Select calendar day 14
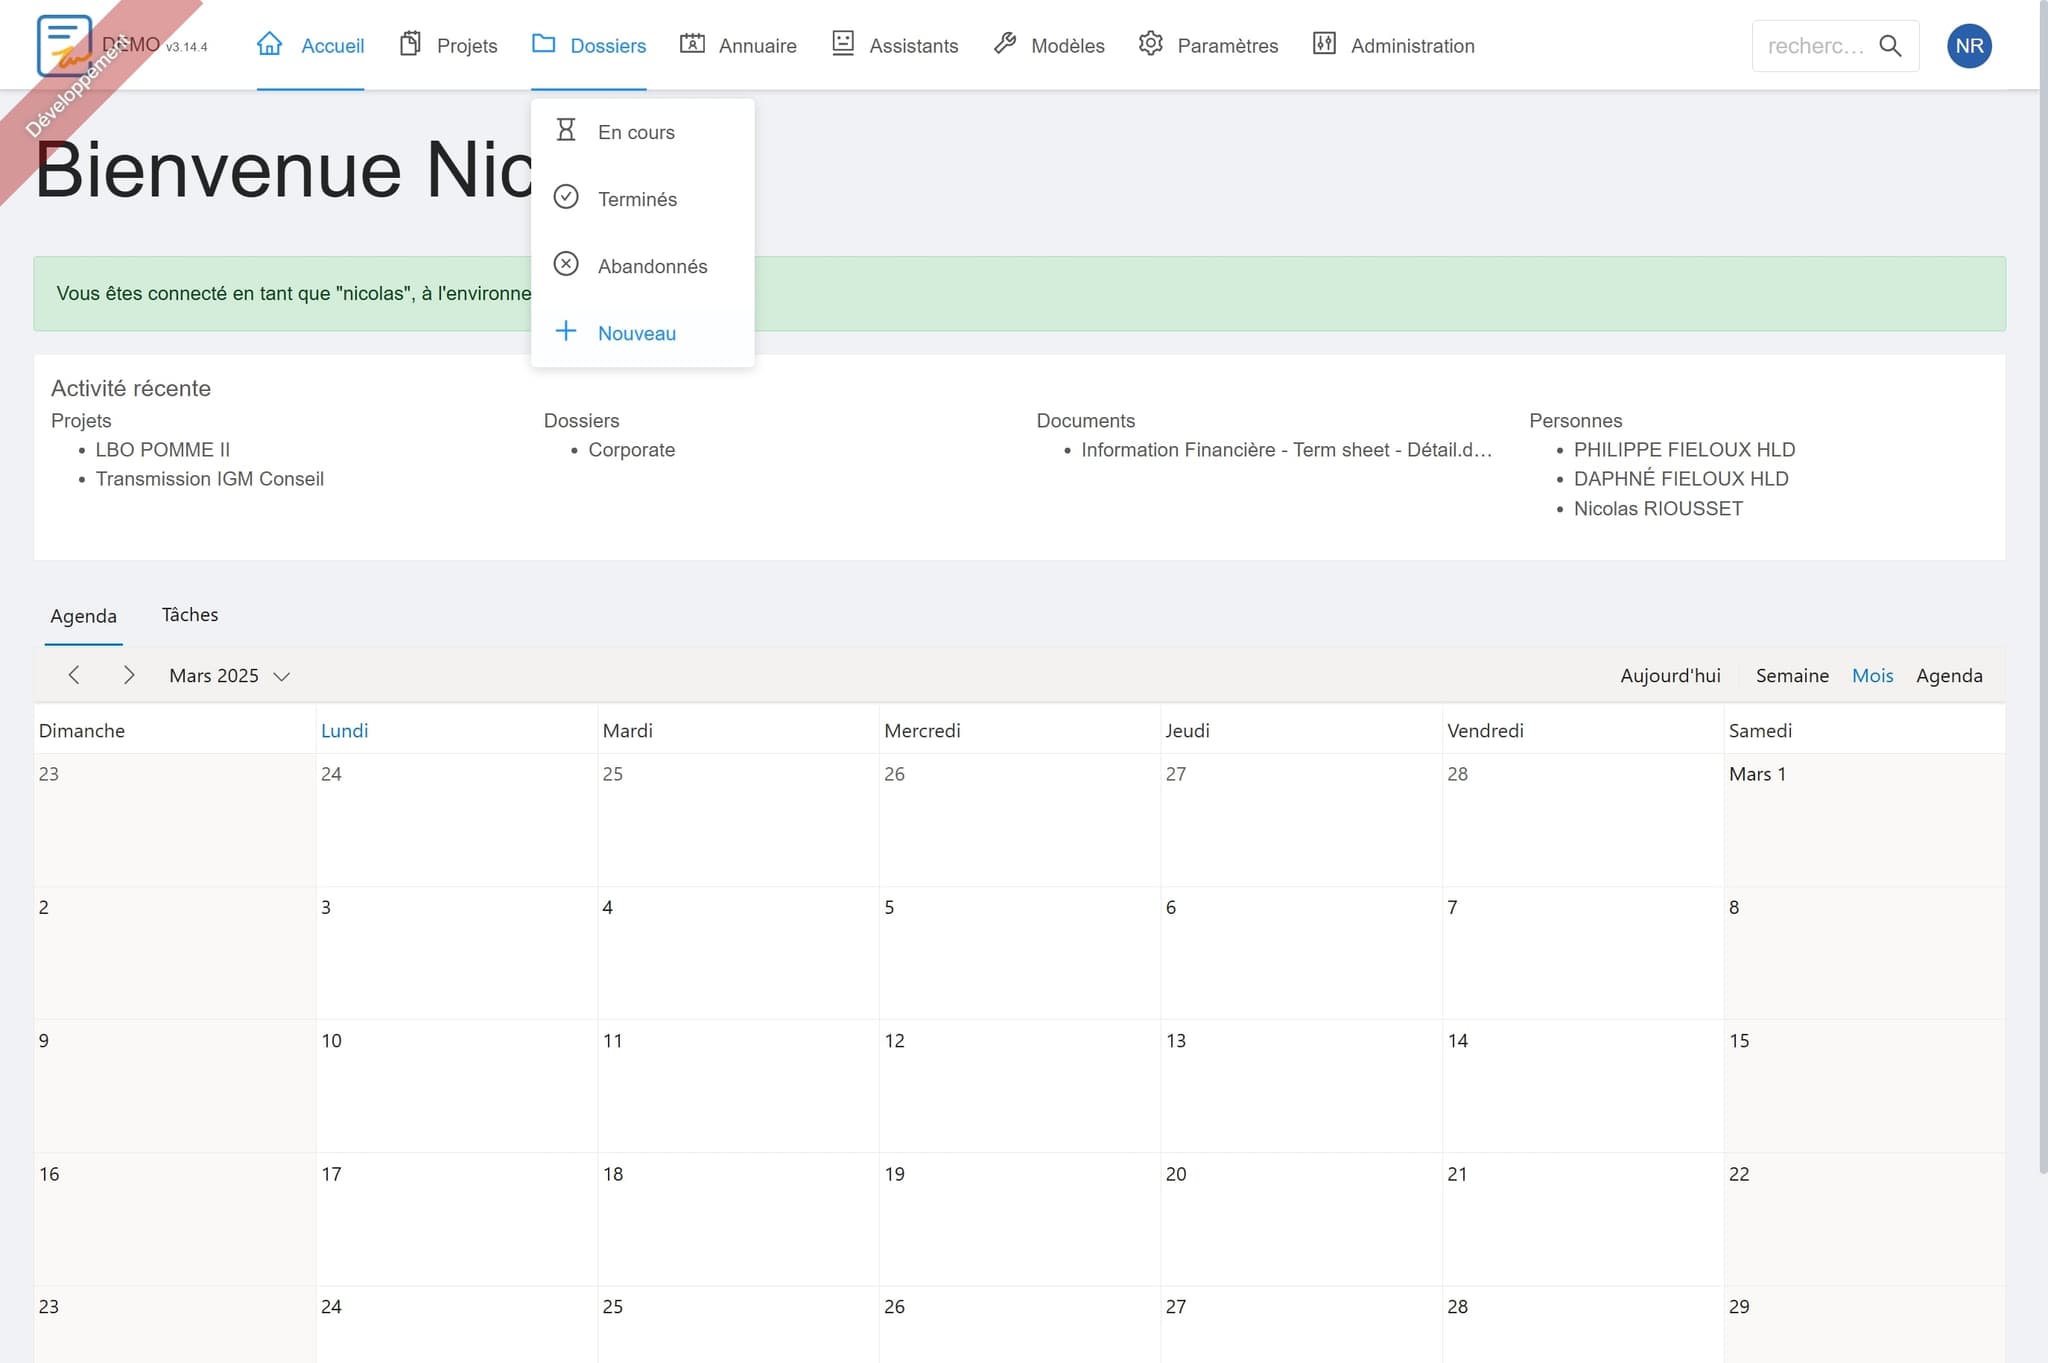The height and width of the screenshot is (1363, 2048). pos(1582,1086)
